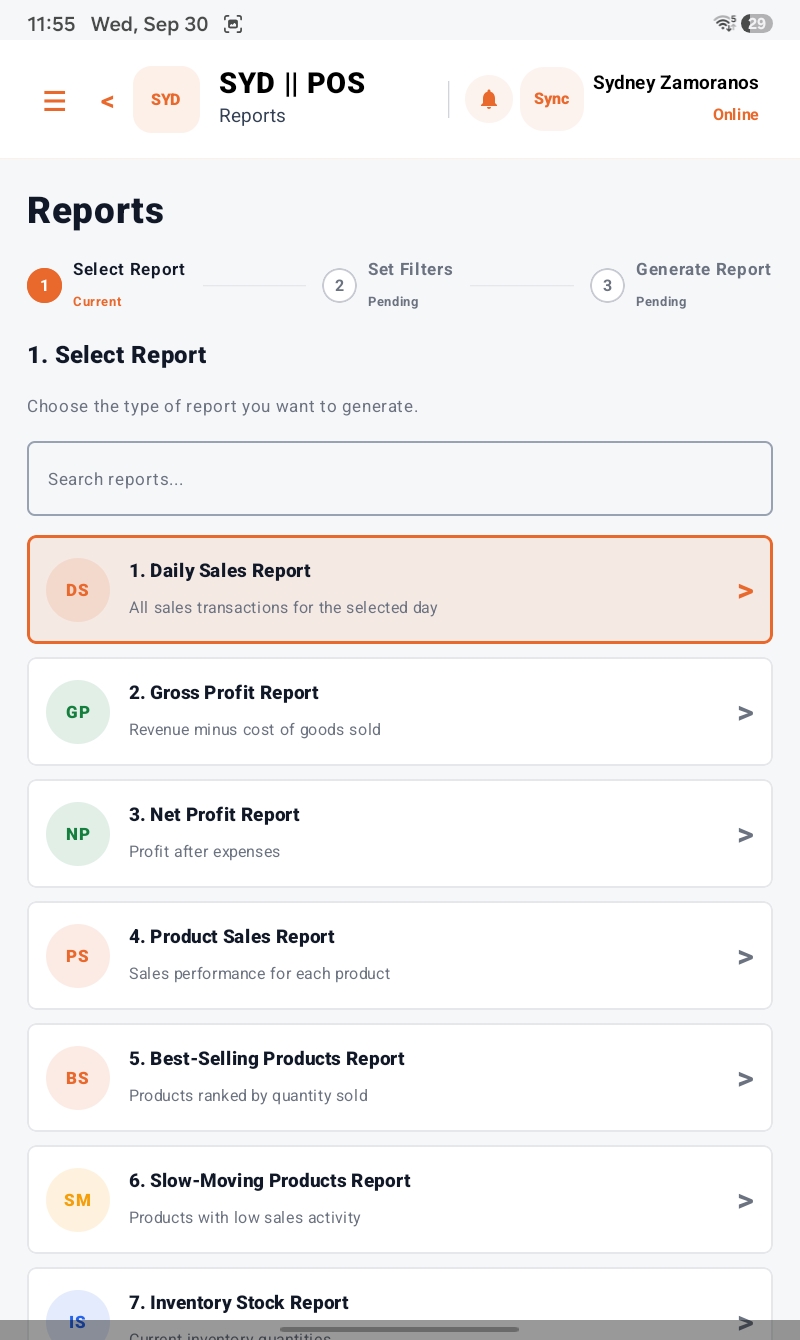Open Gross Profit Report chevron

tap(745, 713)
